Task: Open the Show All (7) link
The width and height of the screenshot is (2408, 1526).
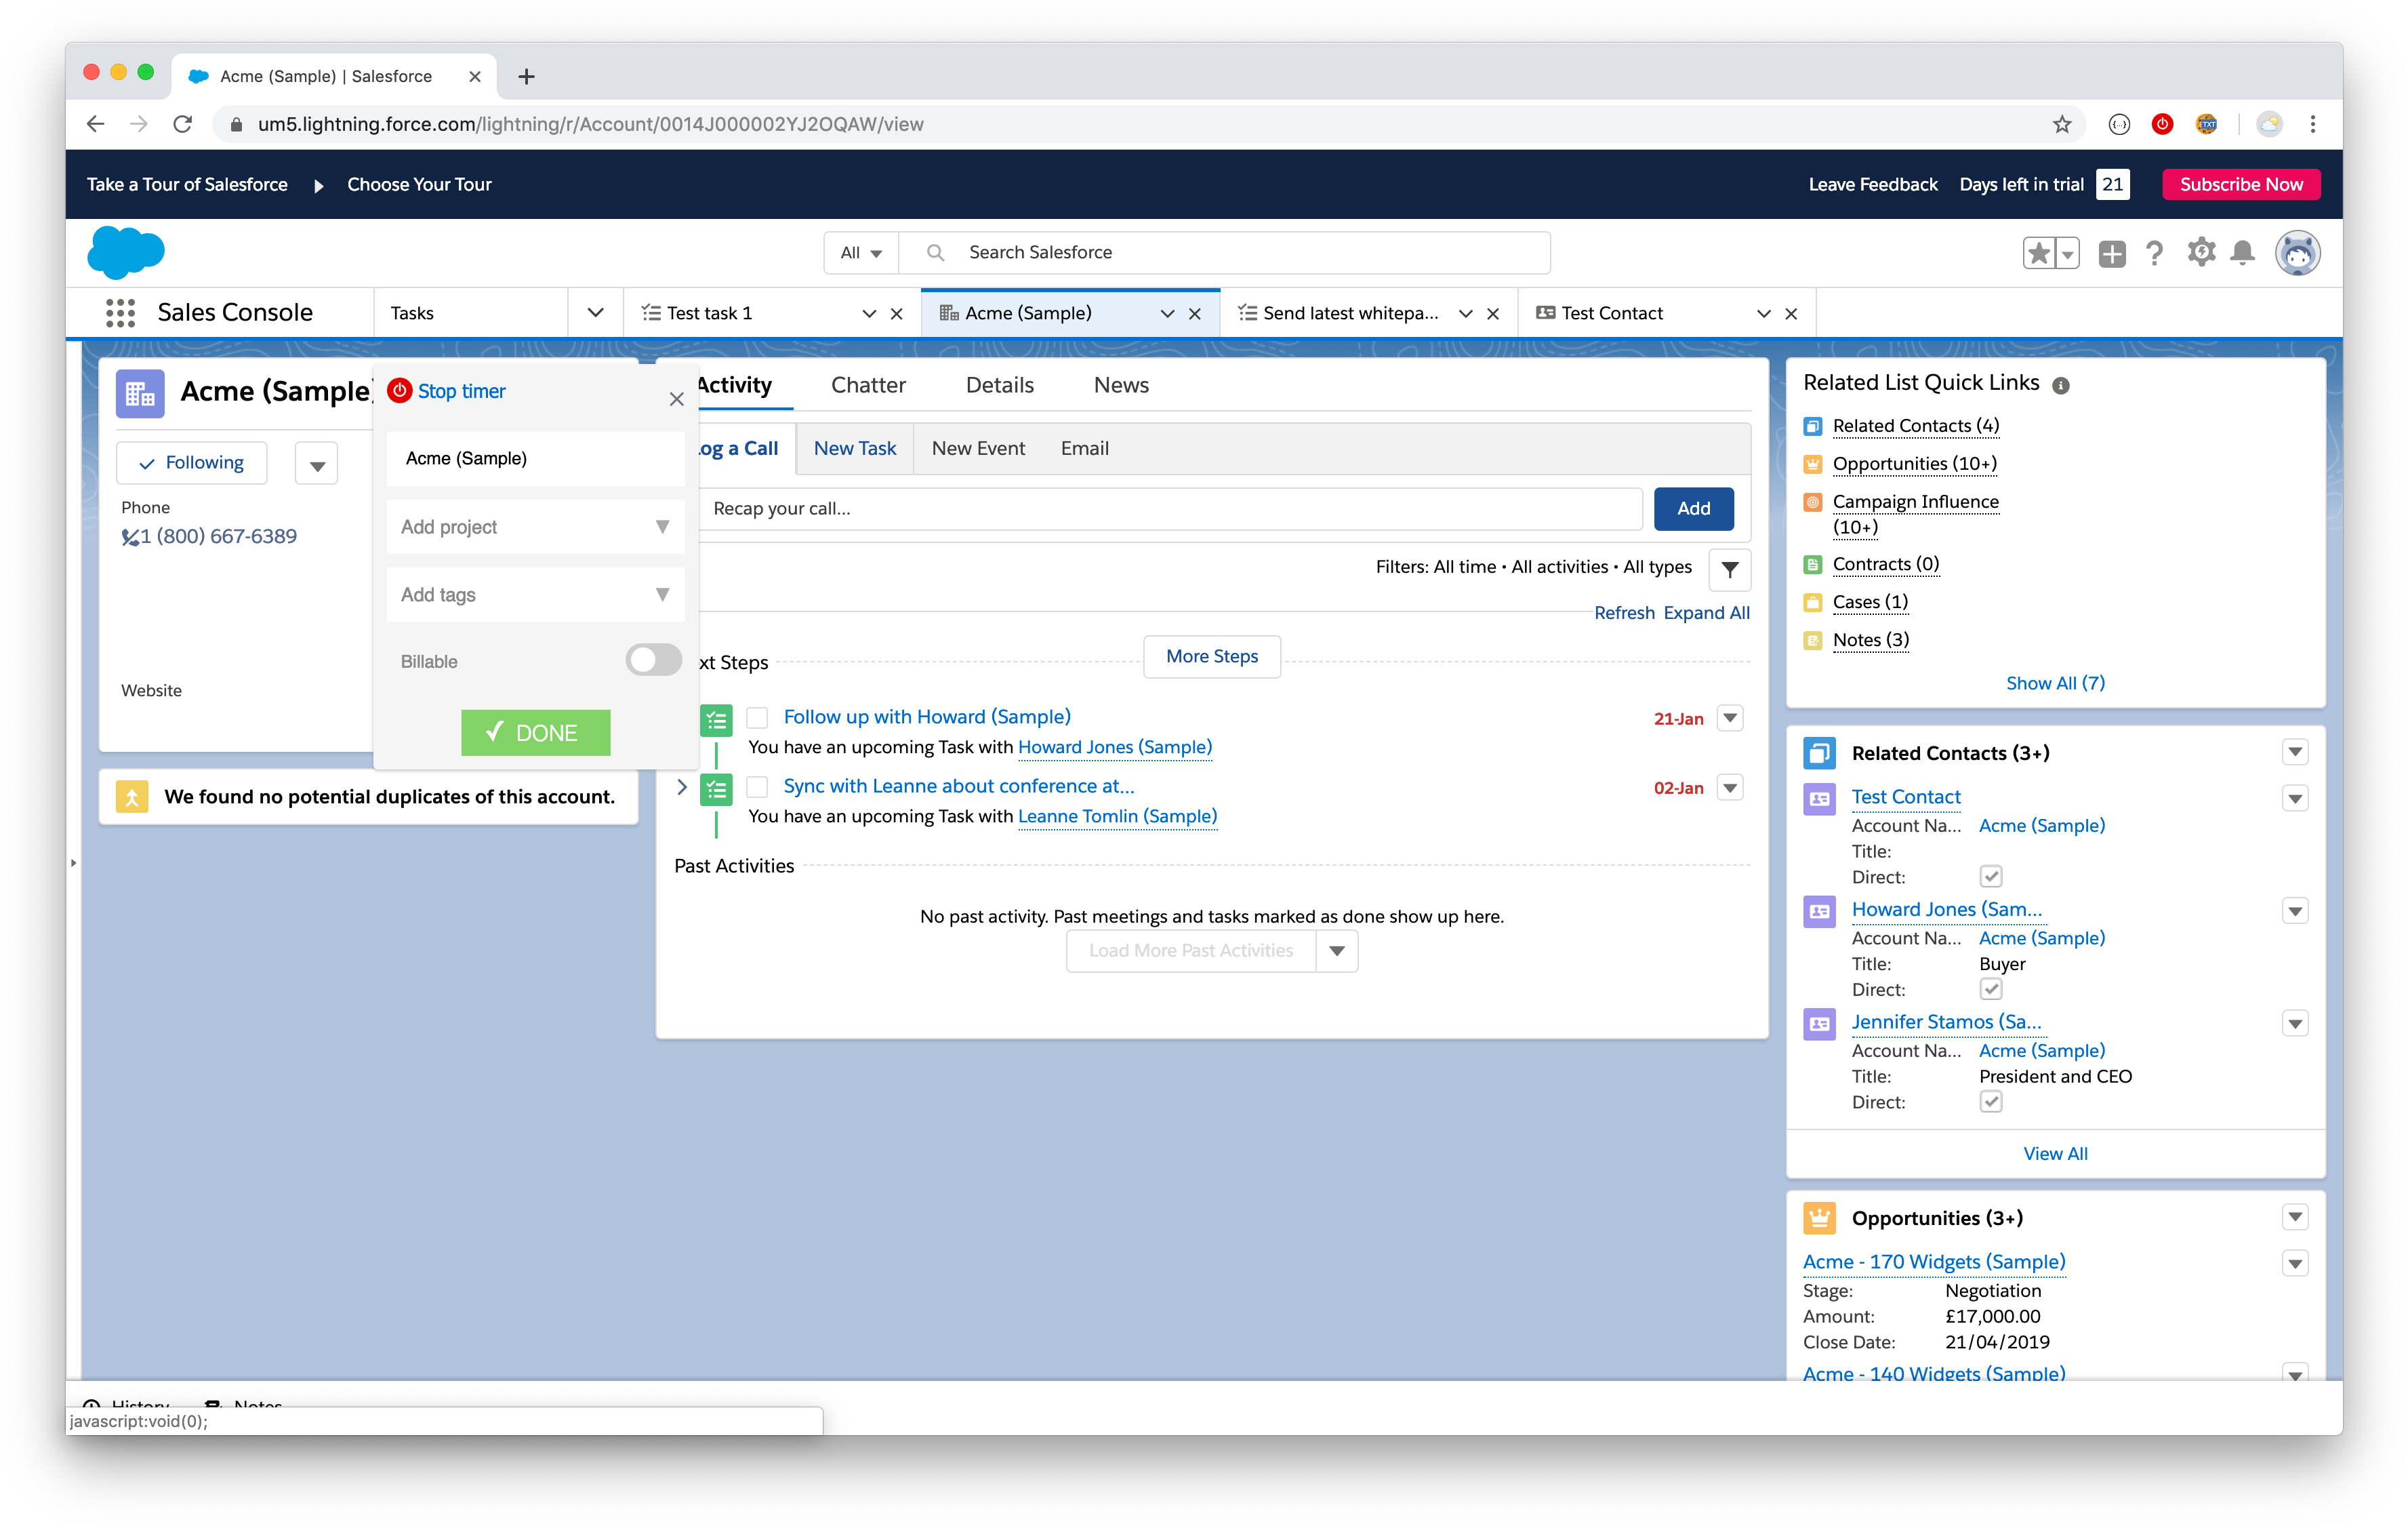Action: pyautogui.click(x=2054, y=684)
